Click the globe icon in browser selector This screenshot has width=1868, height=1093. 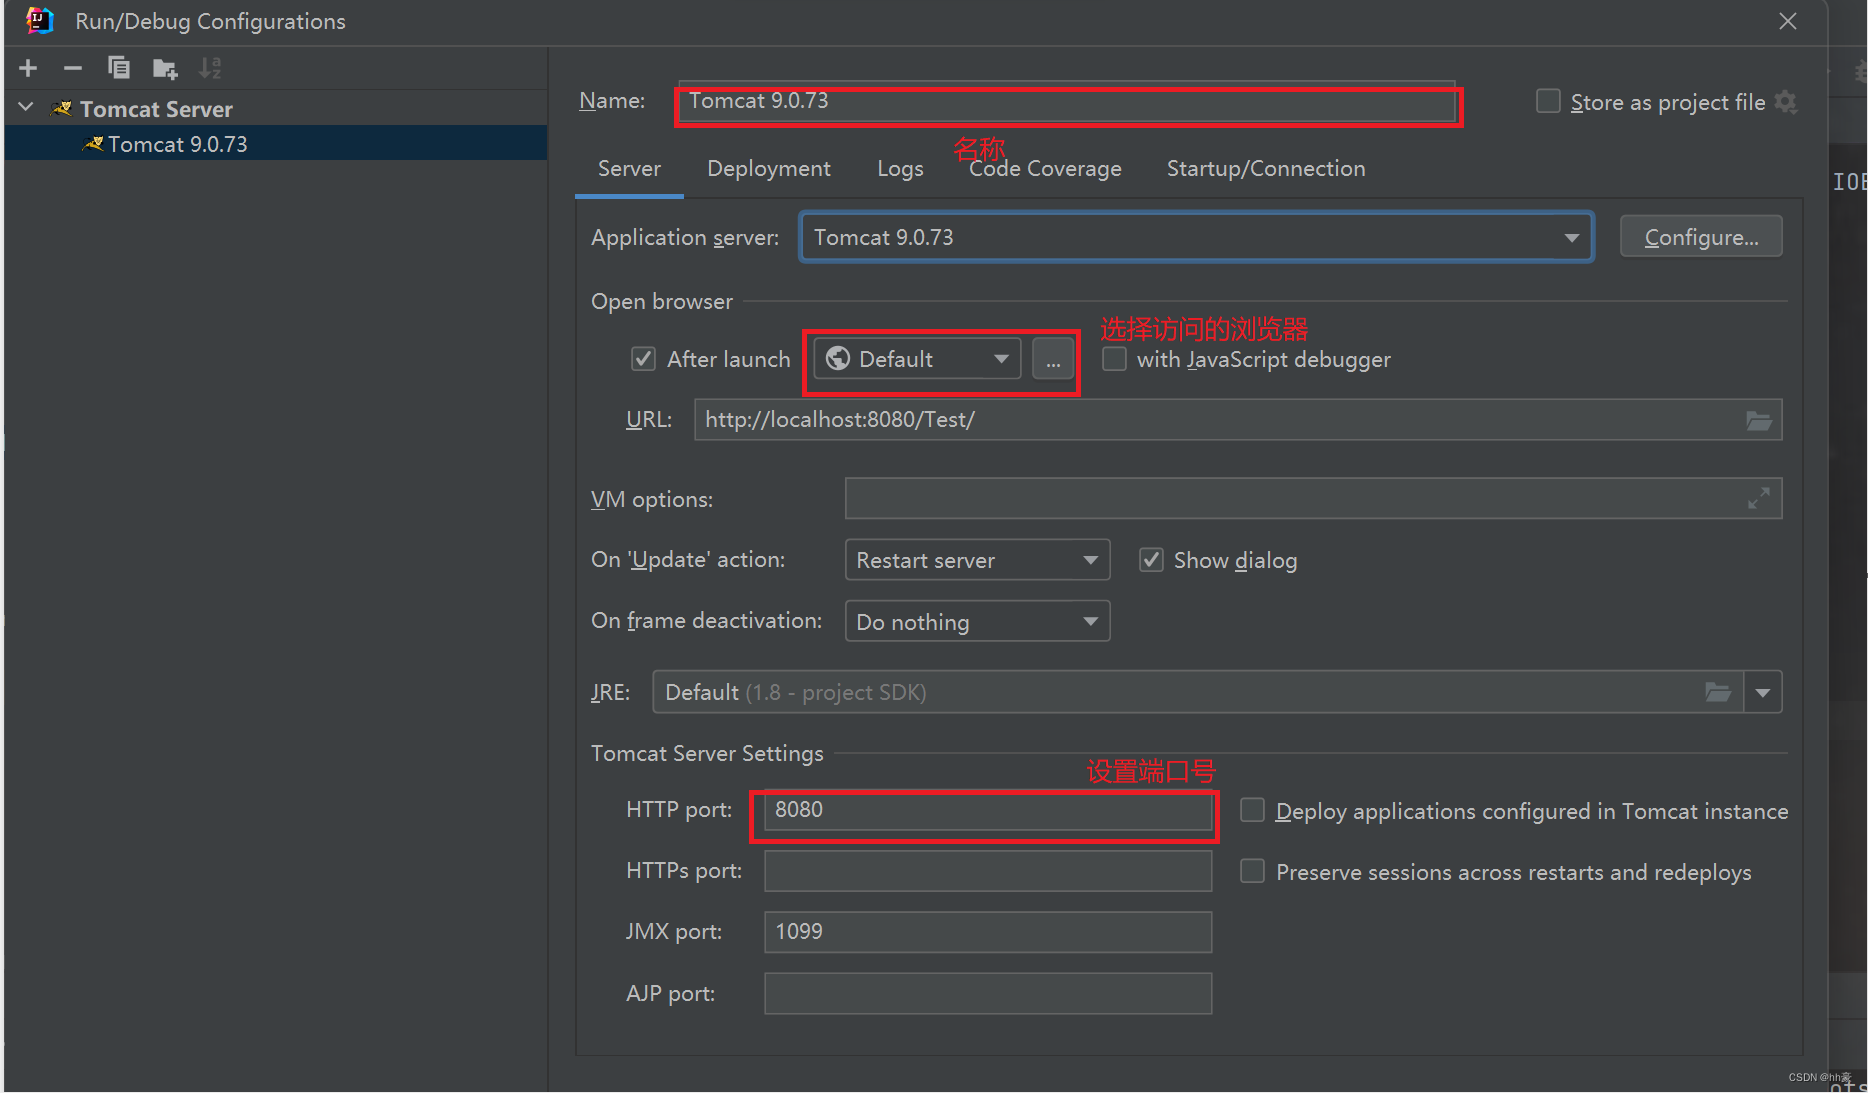point(838,359)
